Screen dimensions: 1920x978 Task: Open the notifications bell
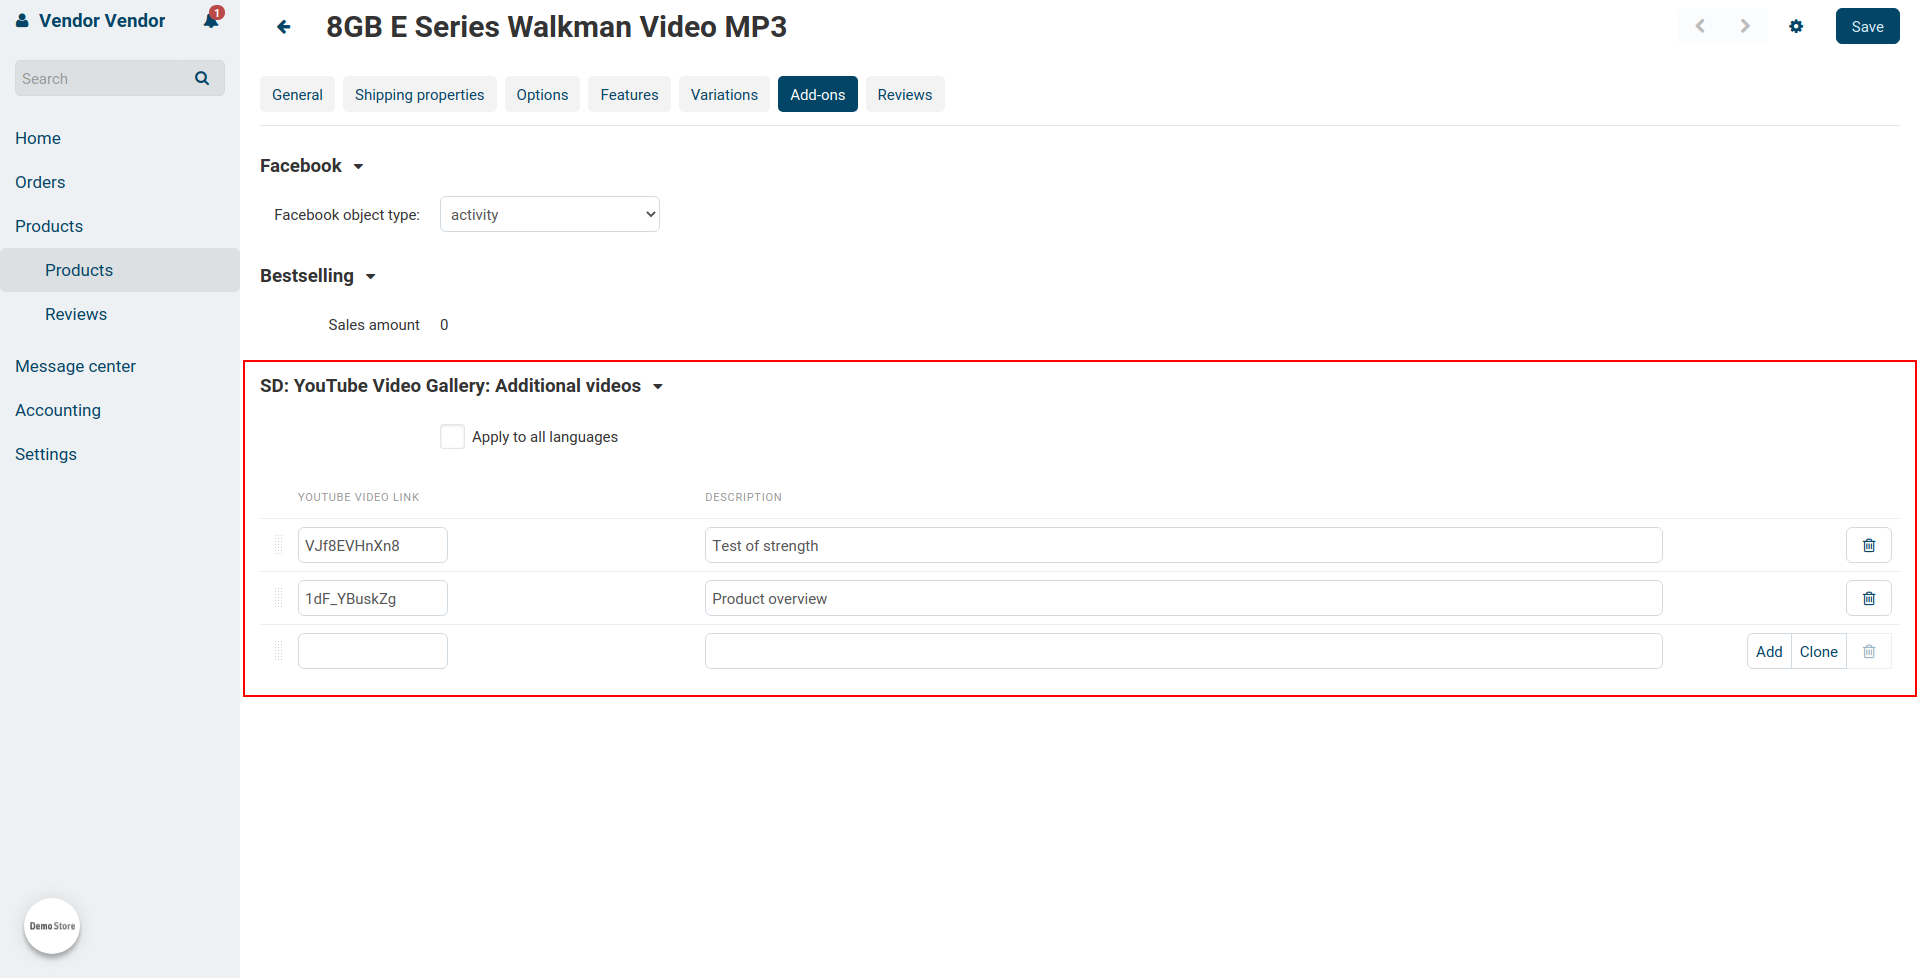point(212,19)
